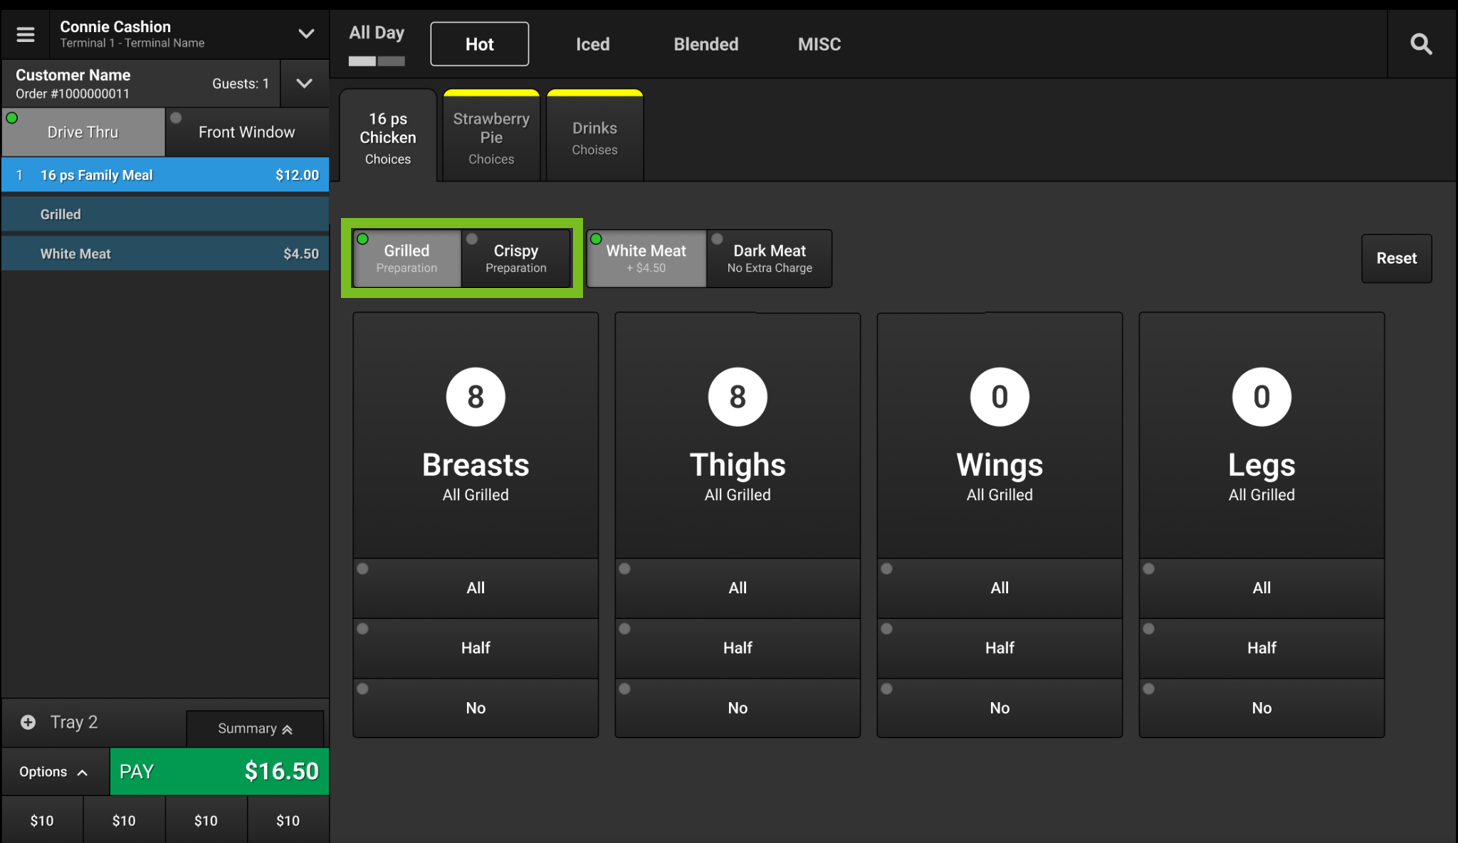Screen dimensions: 1458x843
Task: Tap the Breasts count circle
Action: pyautogui.click(x=475, y=397)
